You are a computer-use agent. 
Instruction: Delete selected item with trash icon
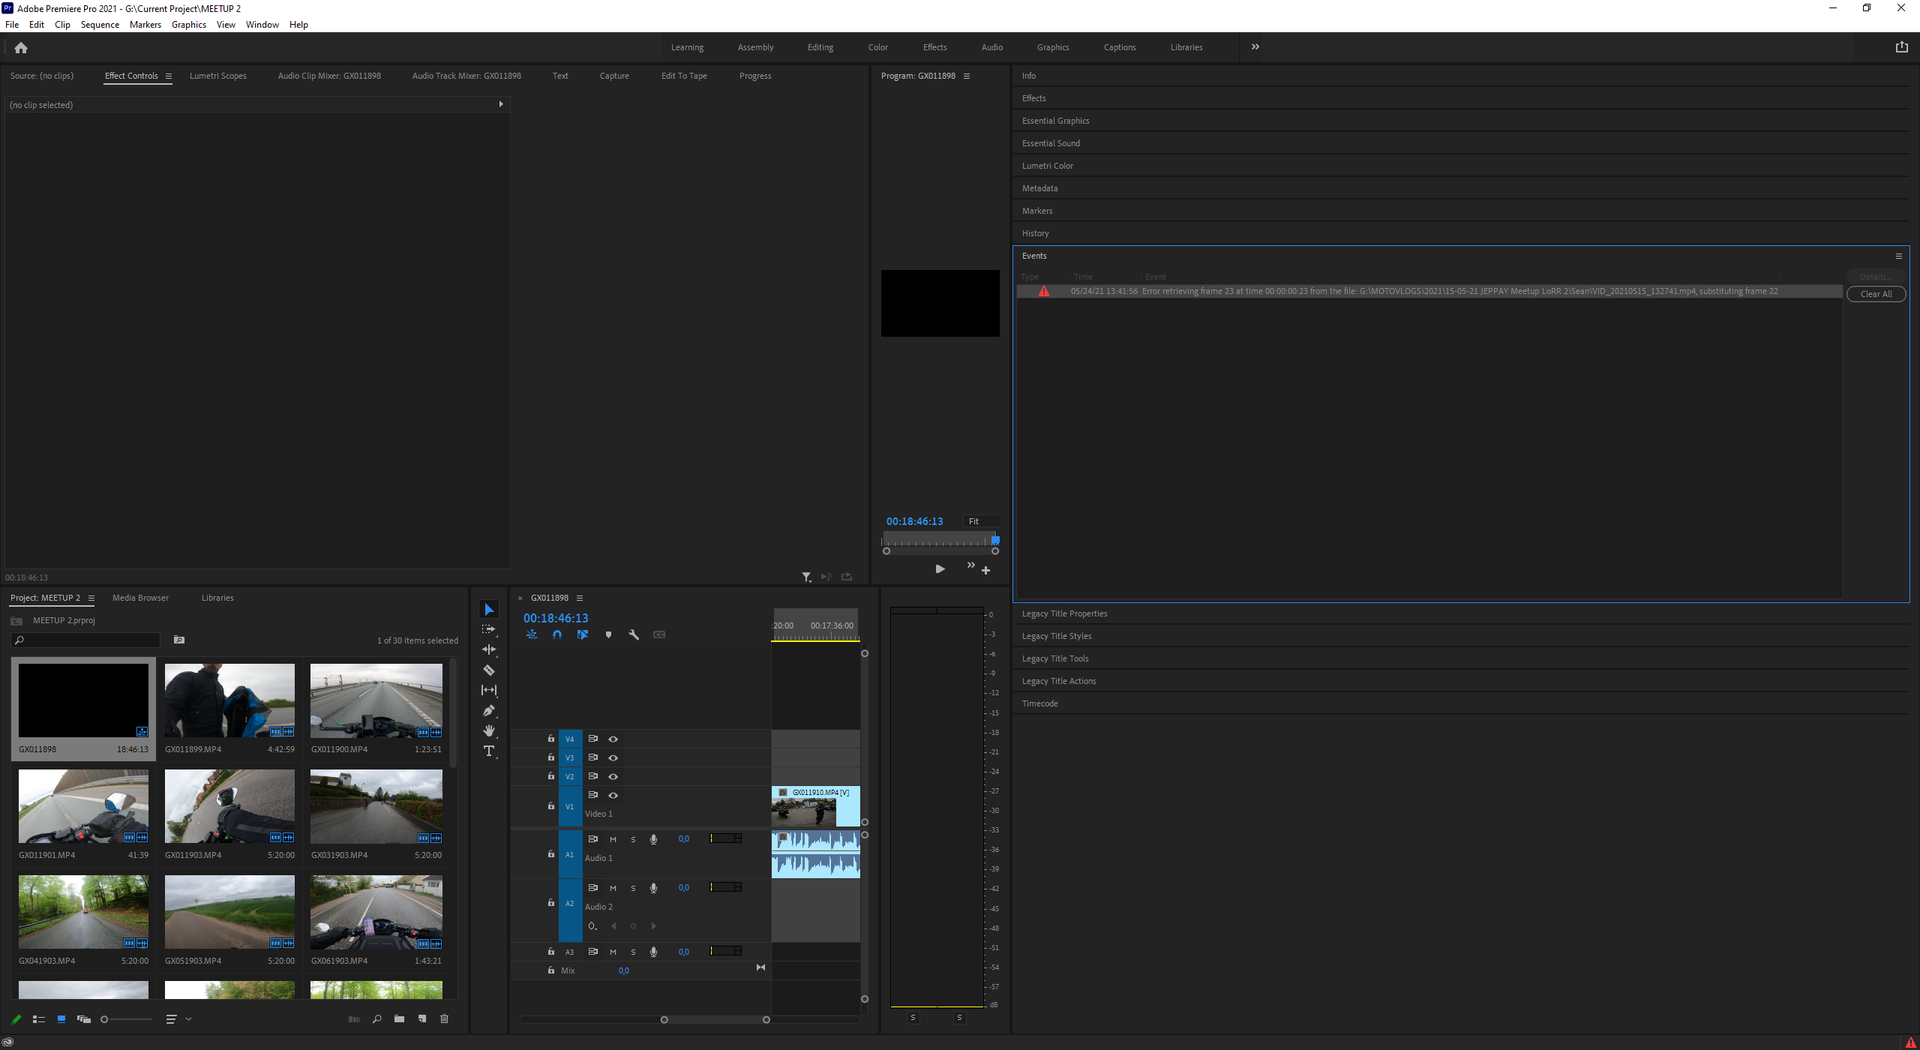(445, 1019)
